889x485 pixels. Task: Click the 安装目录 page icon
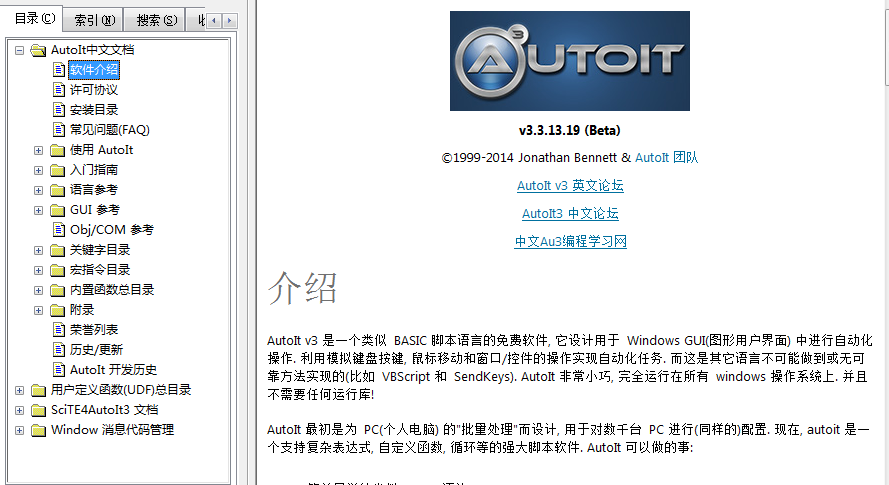pyautogui.click(x=59, y=109)
